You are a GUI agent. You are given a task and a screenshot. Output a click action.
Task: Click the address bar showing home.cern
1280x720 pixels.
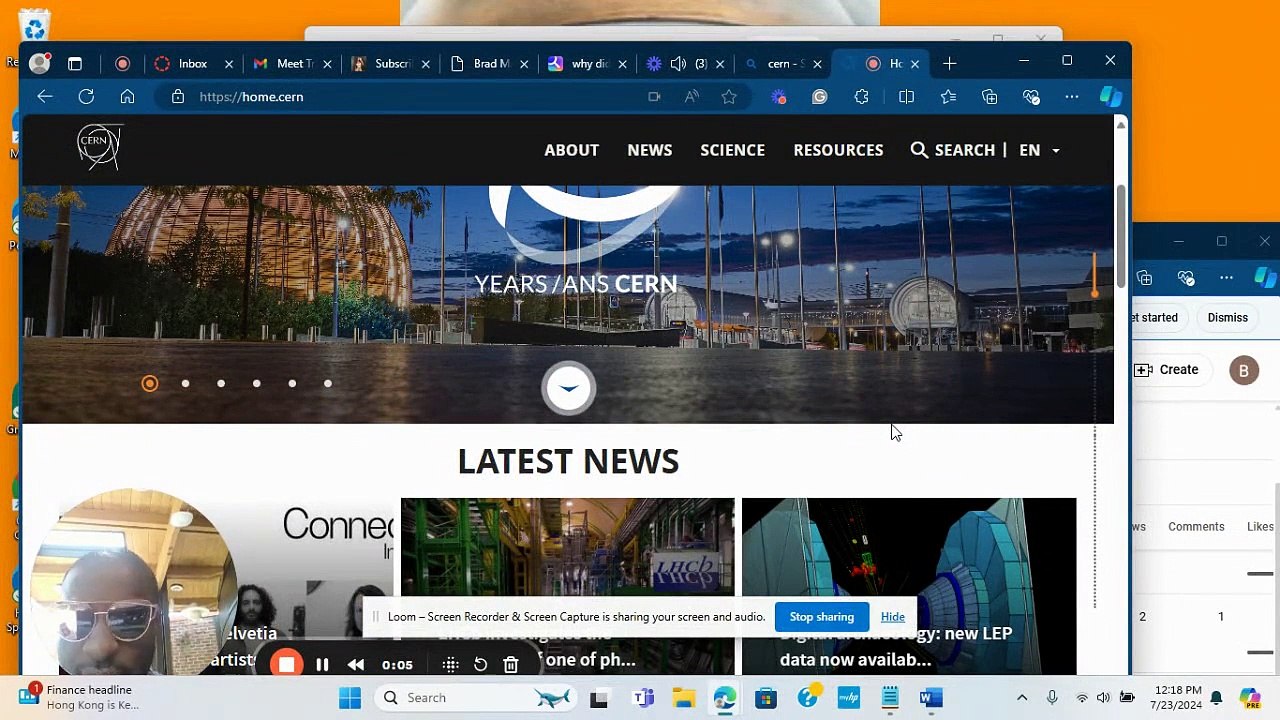(400, 97)
